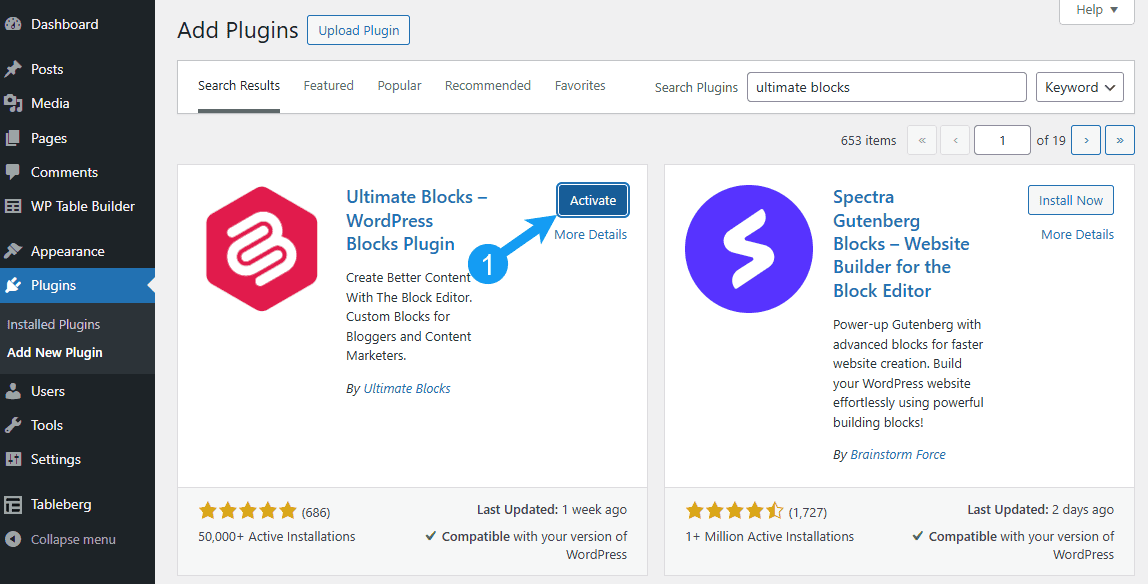Image resolution: width=1148 pixels, height=584 pixels.
Task: Open Ultimate Blocks plugin title link
Action: [x=417, y=220]
